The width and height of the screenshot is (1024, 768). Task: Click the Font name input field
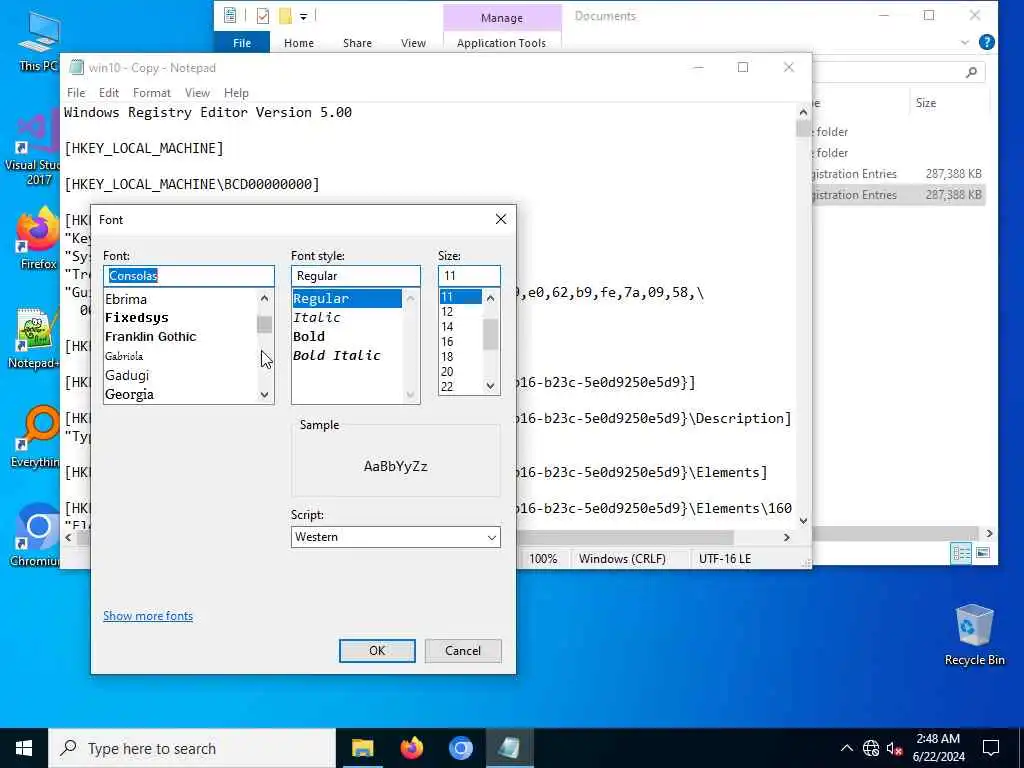189,276
